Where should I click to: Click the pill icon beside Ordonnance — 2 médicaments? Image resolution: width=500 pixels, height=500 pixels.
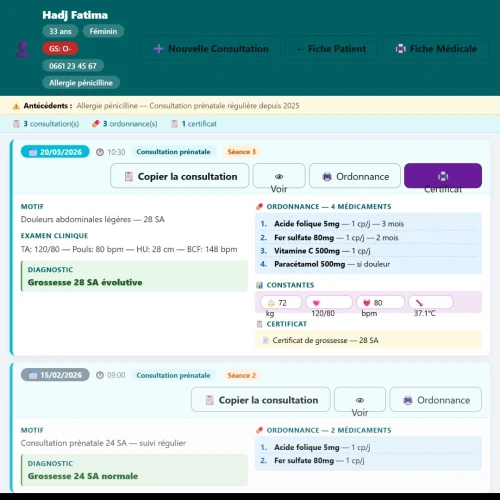coord(260,430)
